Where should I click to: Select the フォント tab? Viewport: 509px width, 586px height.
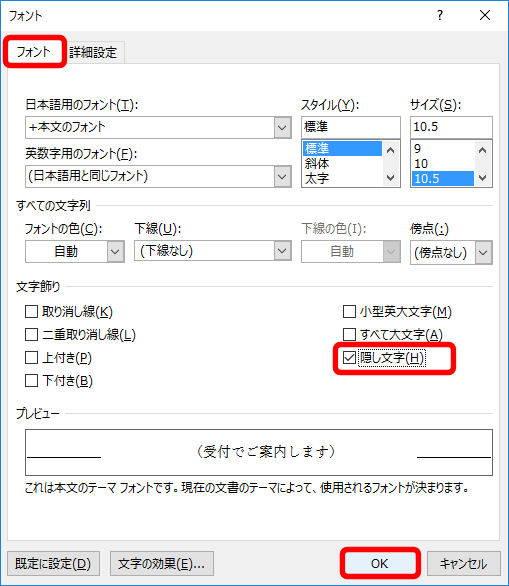point(34,52)
